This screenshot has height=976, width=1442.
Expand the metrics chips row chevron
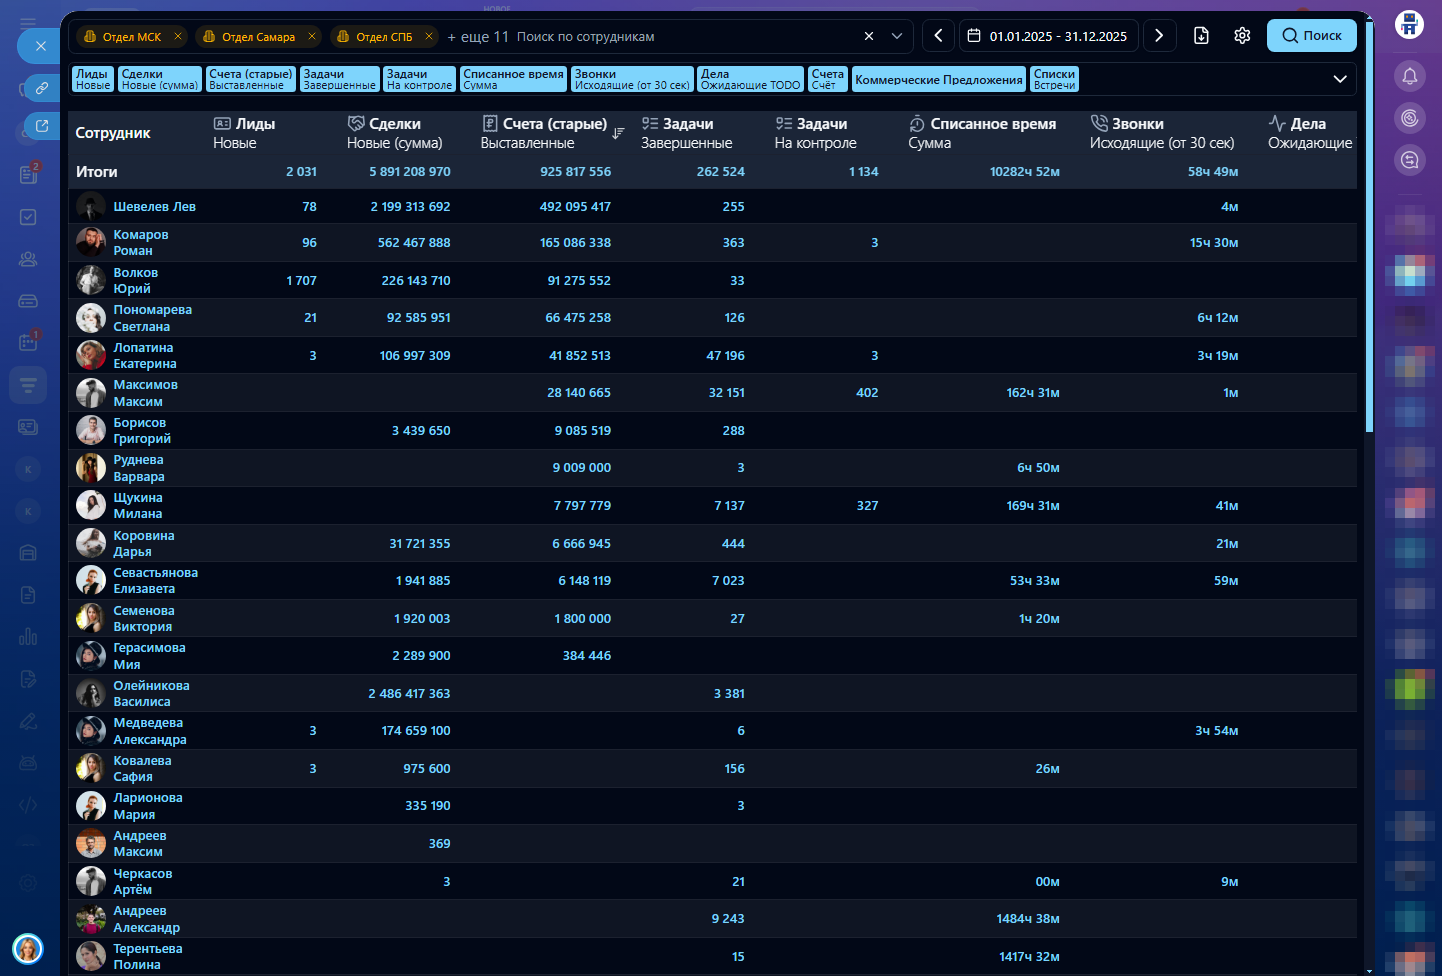[1339, 80]
